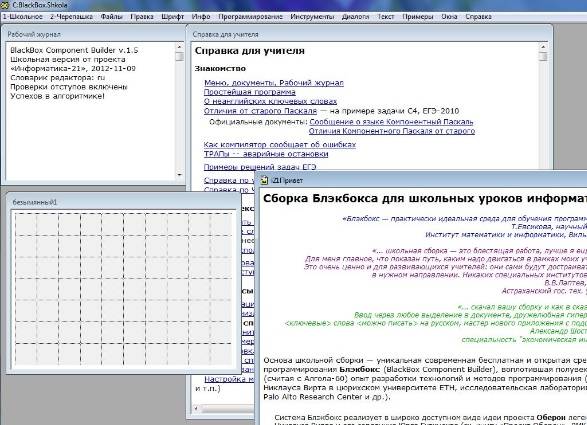Click scrollbar thumb in Рабочий журнал

pyautogui.click(x=179, y=56)
